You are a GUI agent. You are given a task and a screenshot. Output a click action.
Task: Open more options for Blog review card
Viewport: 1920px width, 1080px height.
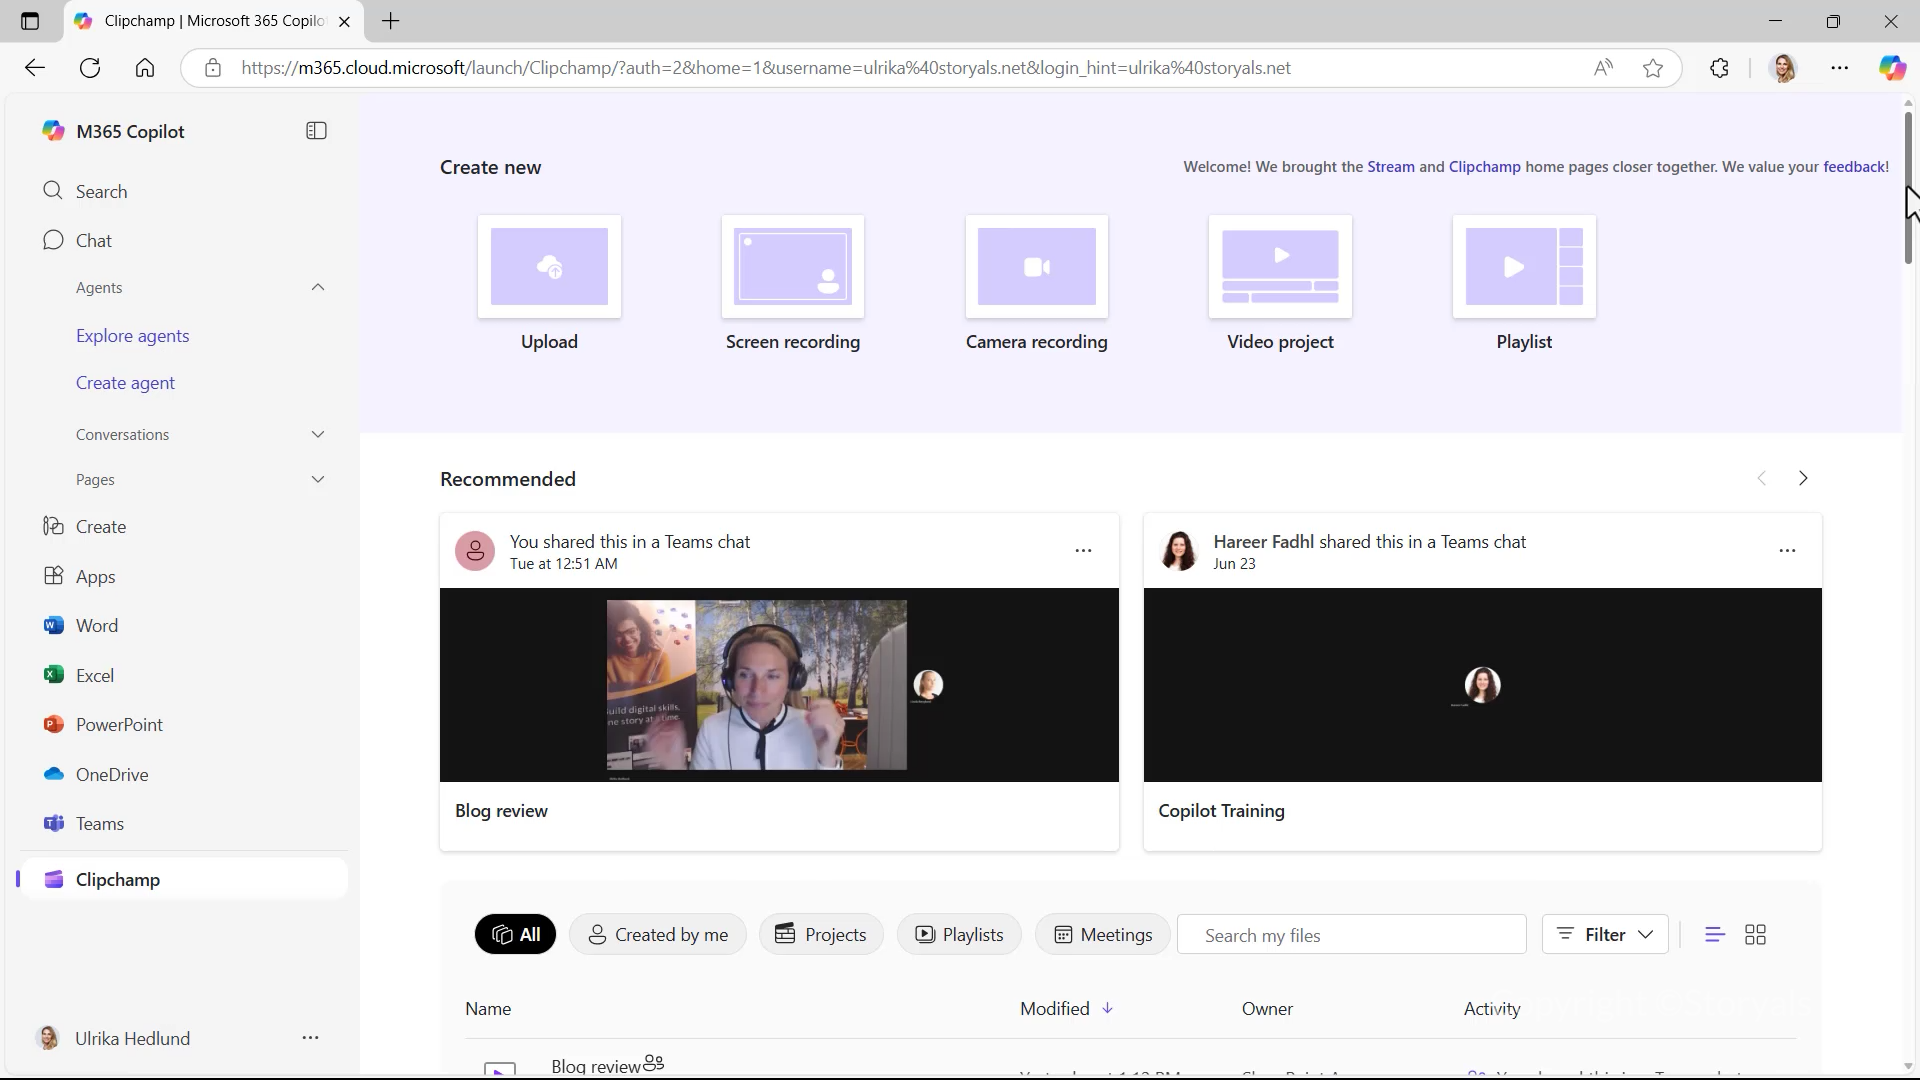(x=1083, y=551)
